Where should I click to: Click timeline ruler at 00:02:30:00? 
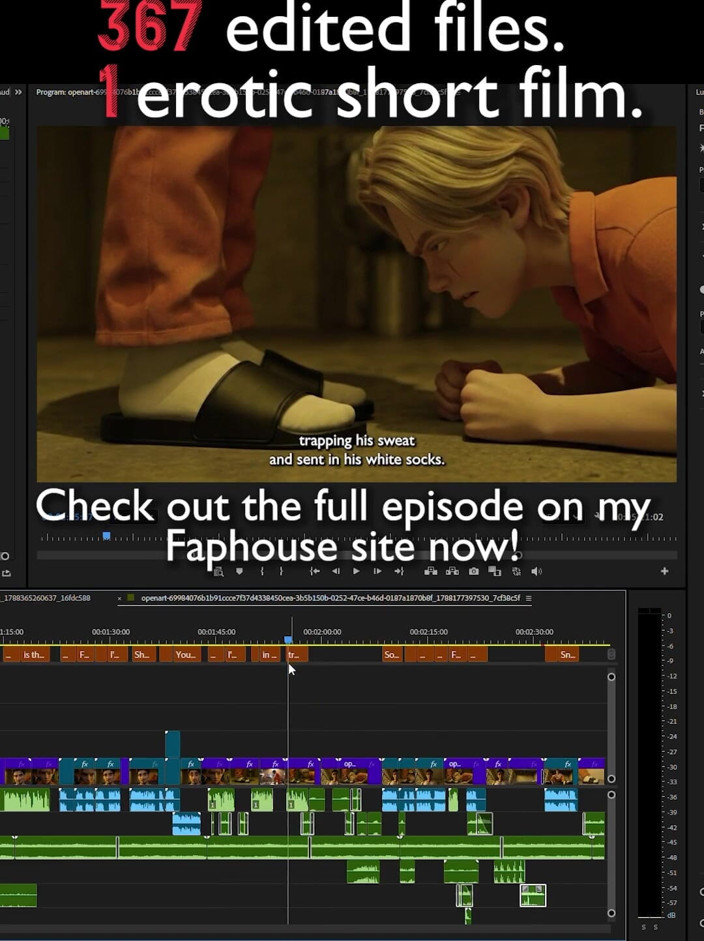[534, 632]
